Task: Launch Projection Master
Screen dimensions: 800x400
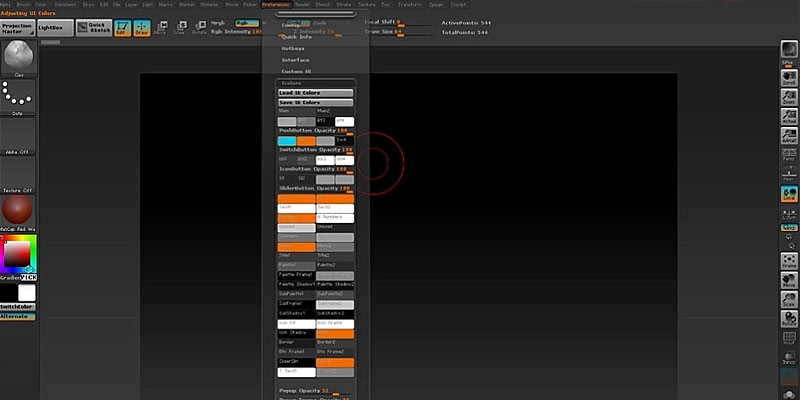Action: [18, 28]
